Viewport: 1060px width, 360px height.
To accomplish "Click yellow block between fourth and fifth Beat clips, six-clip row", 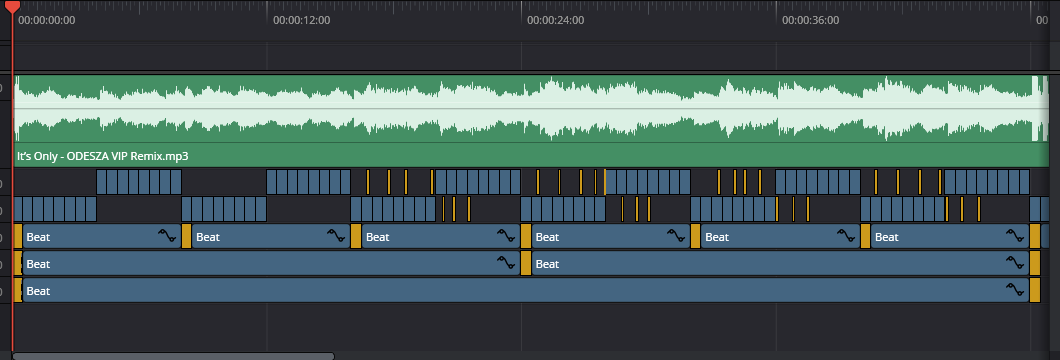I will [696, 236].
